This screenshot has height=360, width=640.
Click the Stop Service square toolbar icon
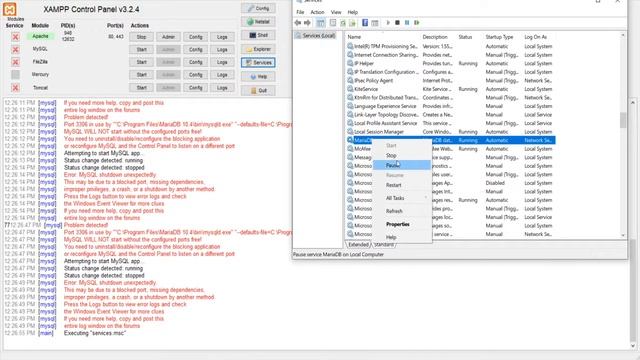coord(397,23)
